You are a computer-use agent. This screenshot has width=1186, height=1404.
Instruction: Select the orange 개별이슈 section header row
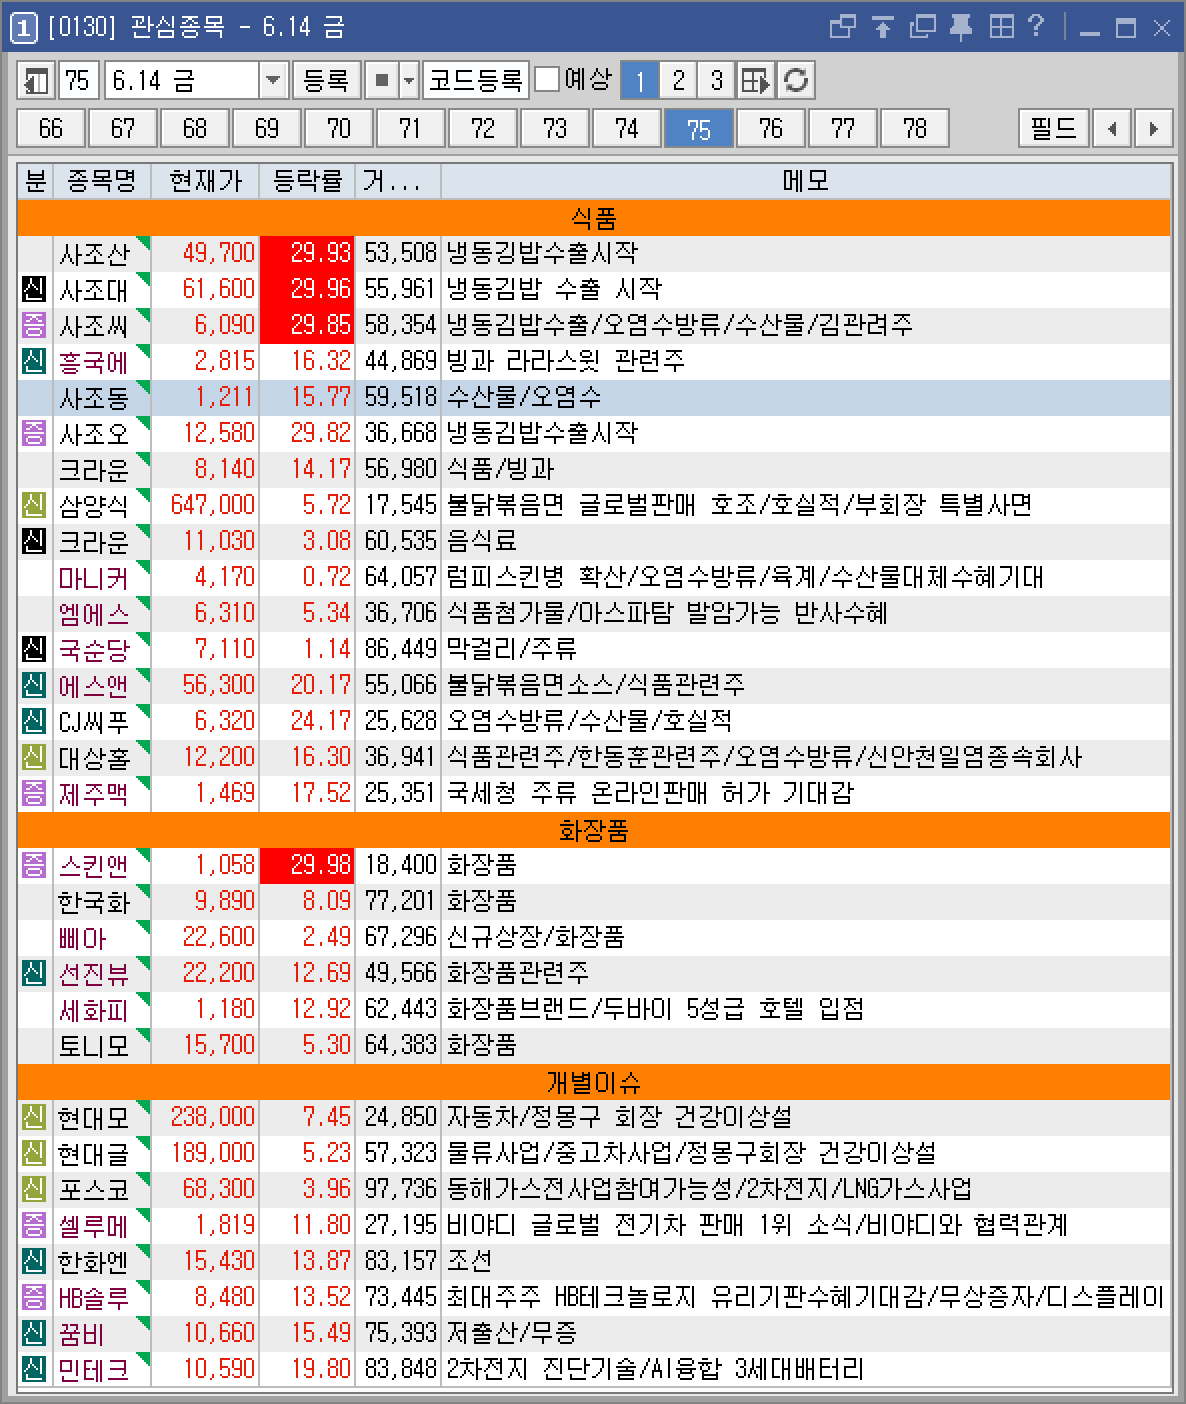[594, 1081]
